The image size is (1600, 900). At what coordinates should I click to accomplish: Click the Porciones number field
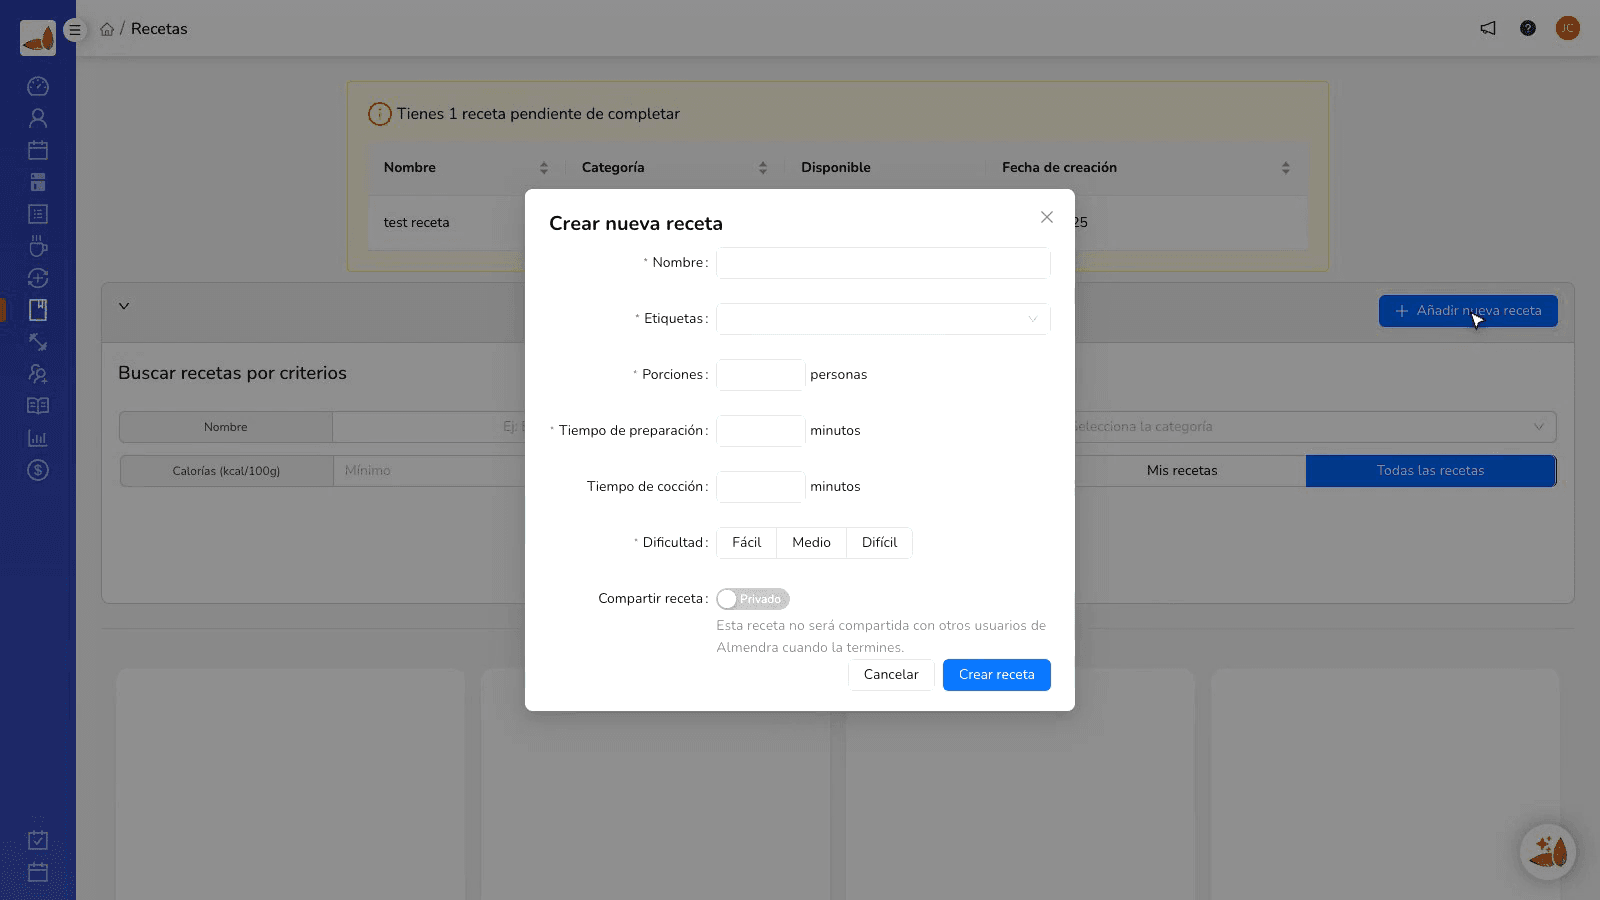pos(760,375)
